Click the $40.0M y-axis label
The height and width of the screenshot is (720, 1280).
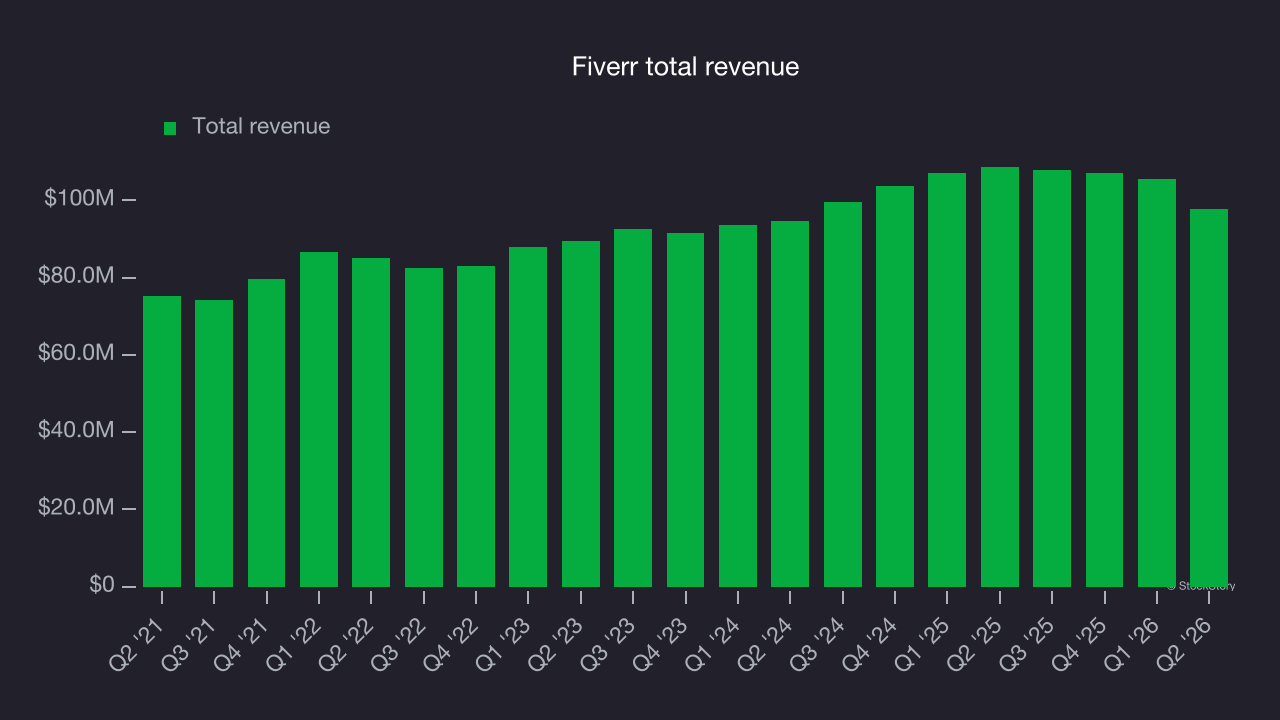[75, 430]
